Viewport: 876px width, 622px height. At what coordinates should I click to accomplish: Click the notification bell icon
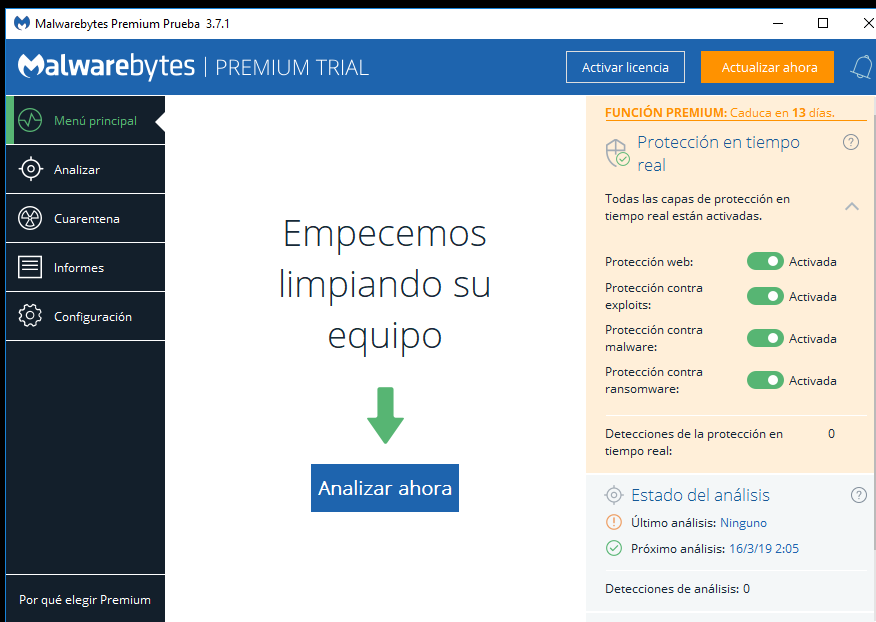(x=860, y=67)
